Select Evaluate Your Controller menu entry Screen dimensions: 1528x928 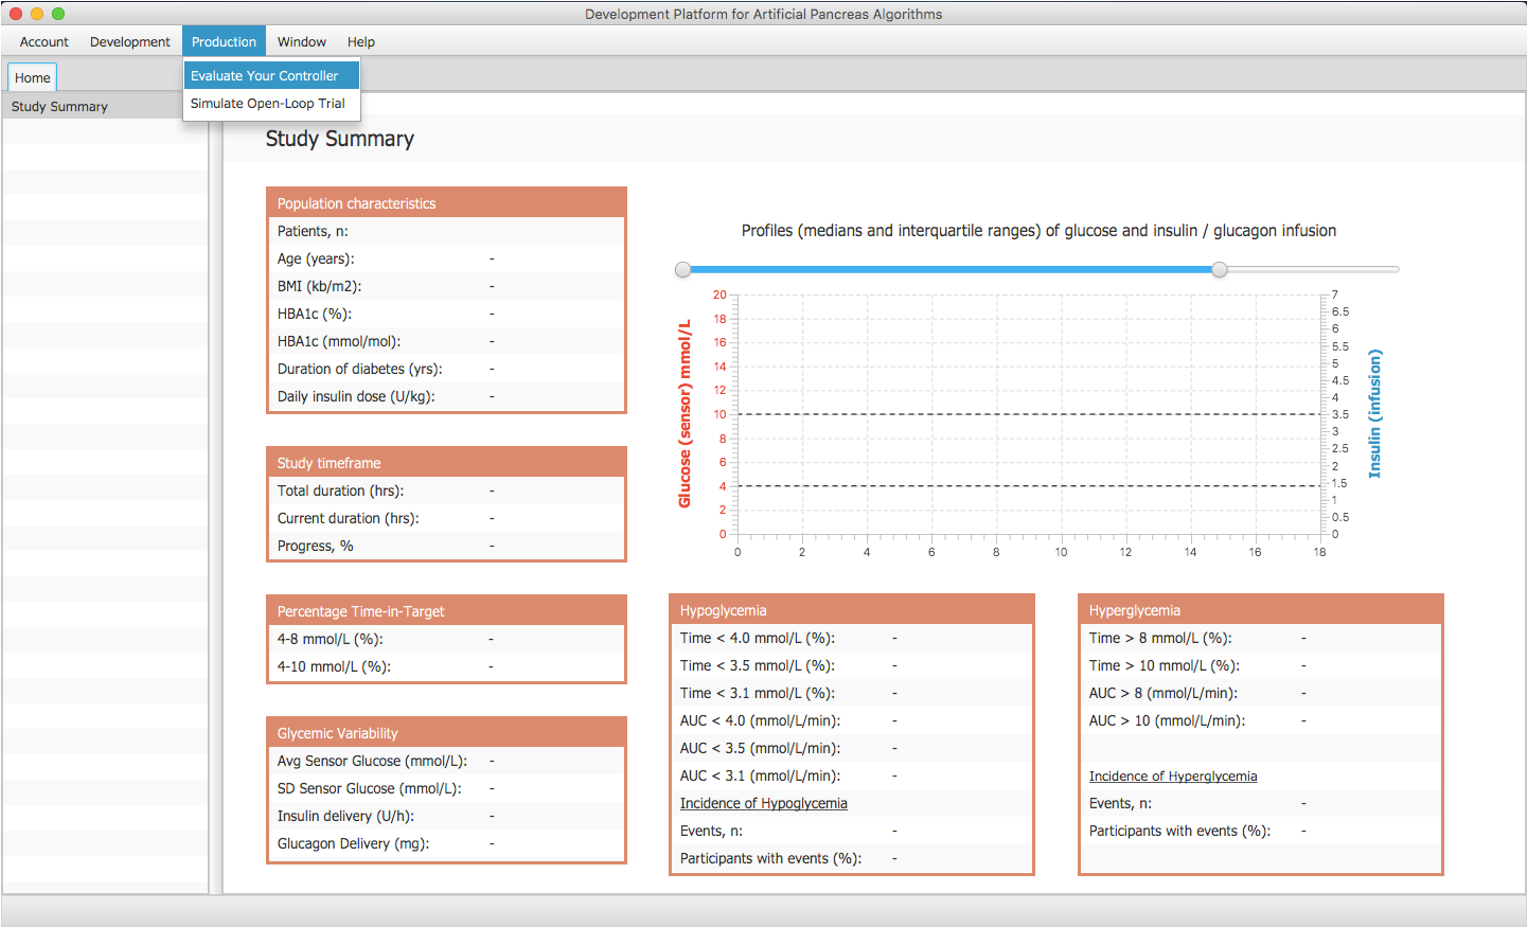[x=265, y=76]
